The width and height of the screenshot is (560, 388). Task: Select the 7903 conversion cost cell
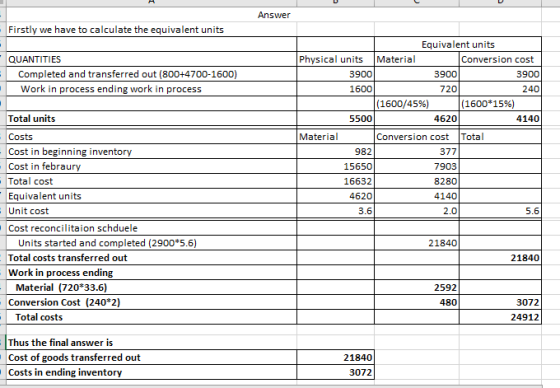(417, 166)
